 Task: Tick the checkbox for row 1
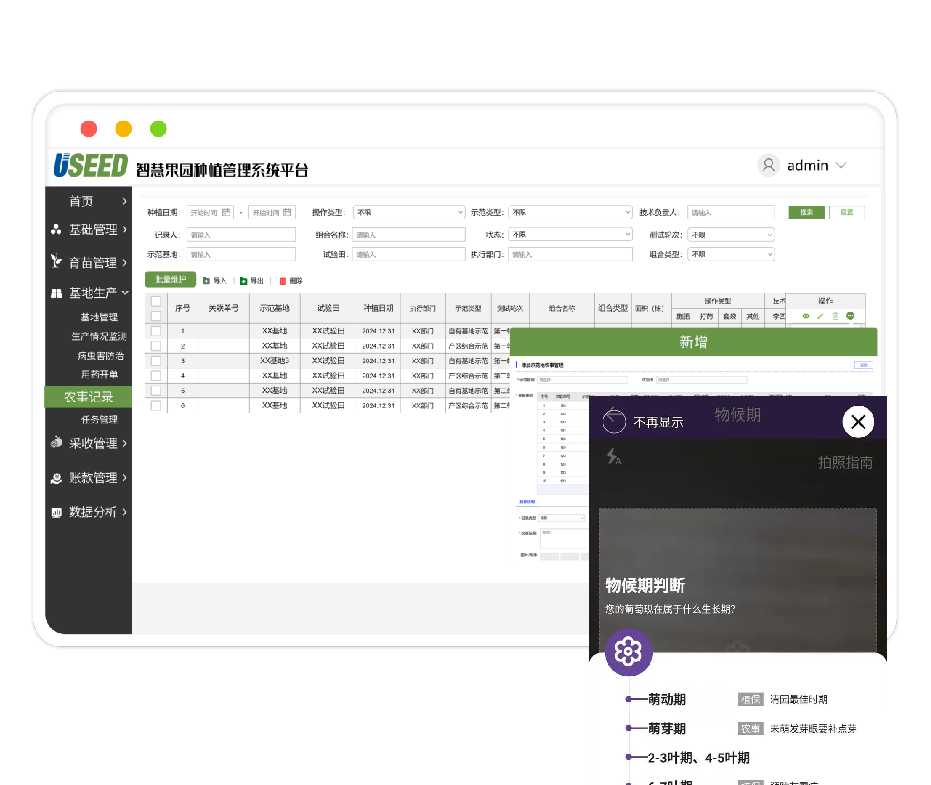pyautogui.click(x=156, y=331)
